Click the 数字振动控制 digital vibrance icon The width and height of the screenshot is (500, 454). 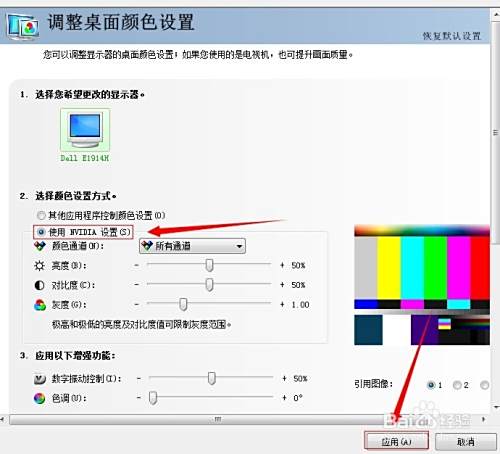point(40,379)
